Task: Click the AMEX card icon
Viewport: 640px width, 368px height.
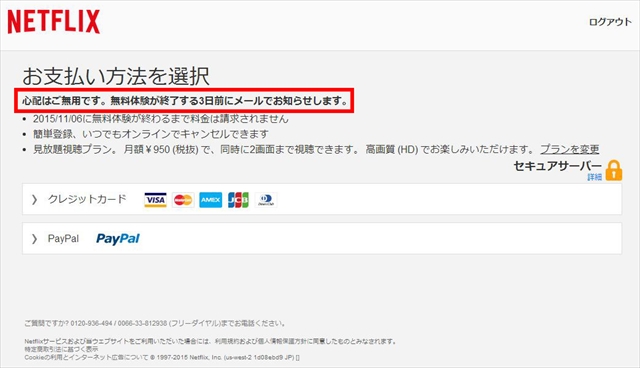Action: pos(211,200)
